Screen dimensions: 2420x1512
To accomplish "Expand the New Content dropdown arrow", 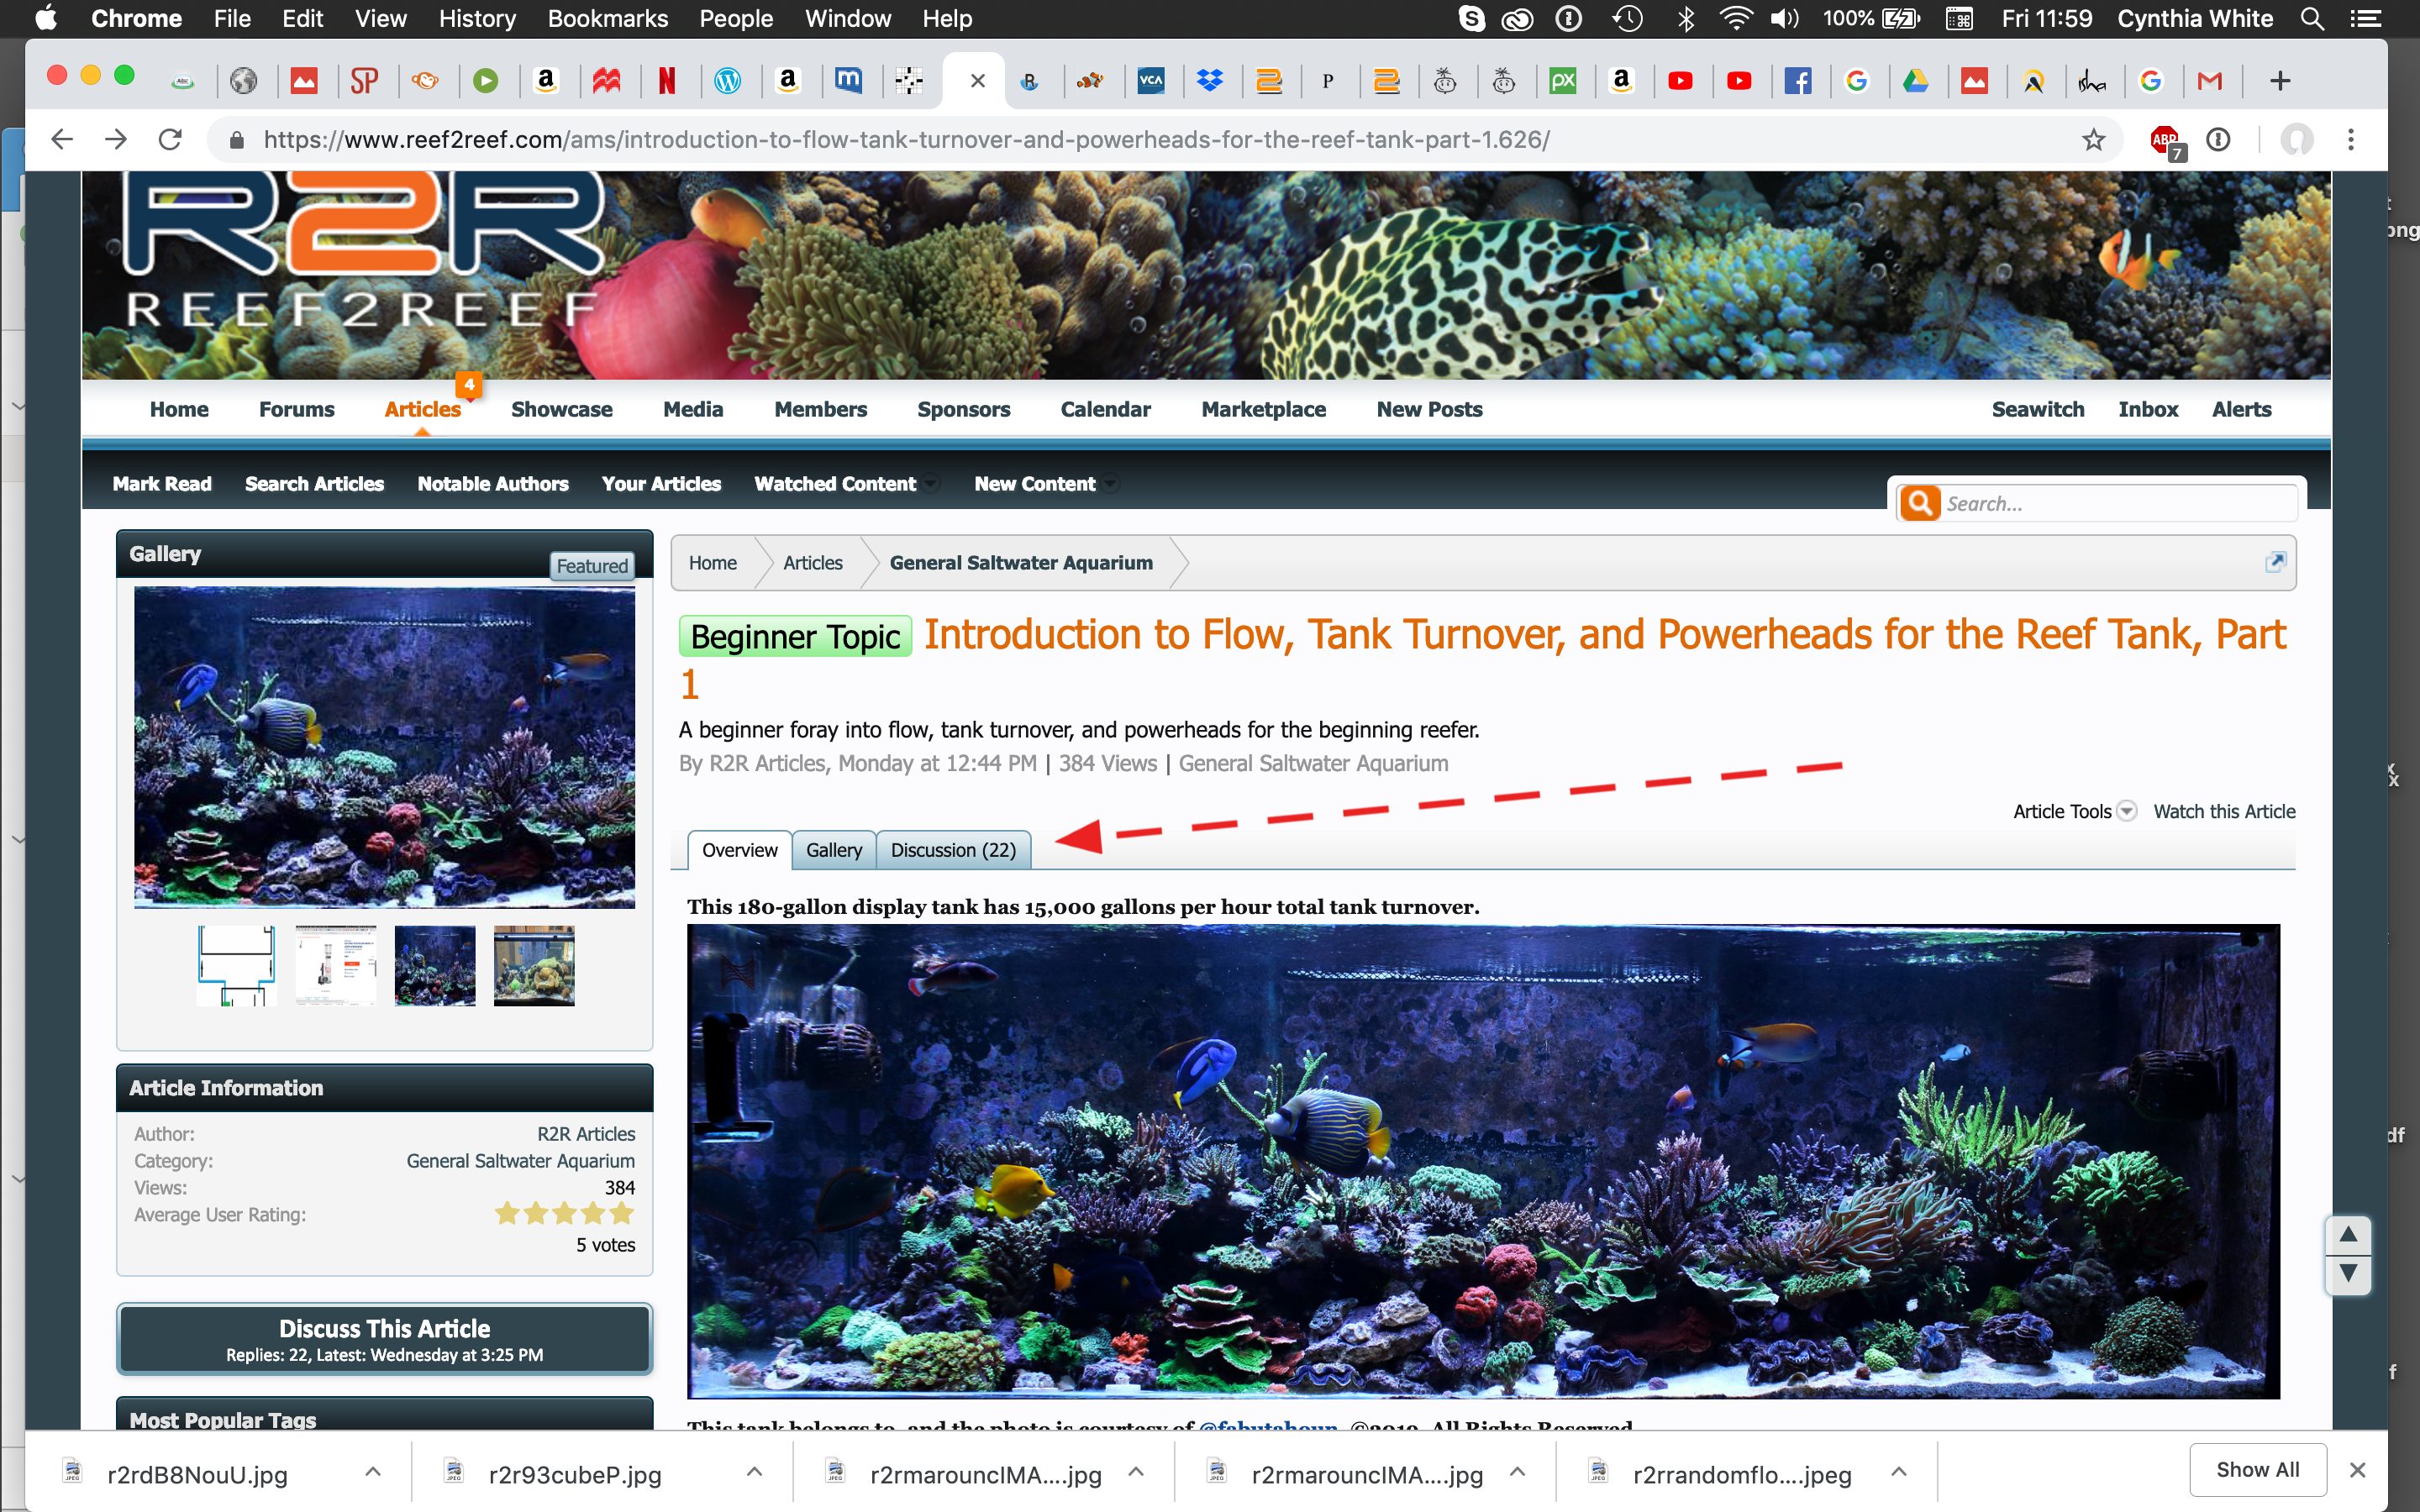I will (x=1109, y=484).
